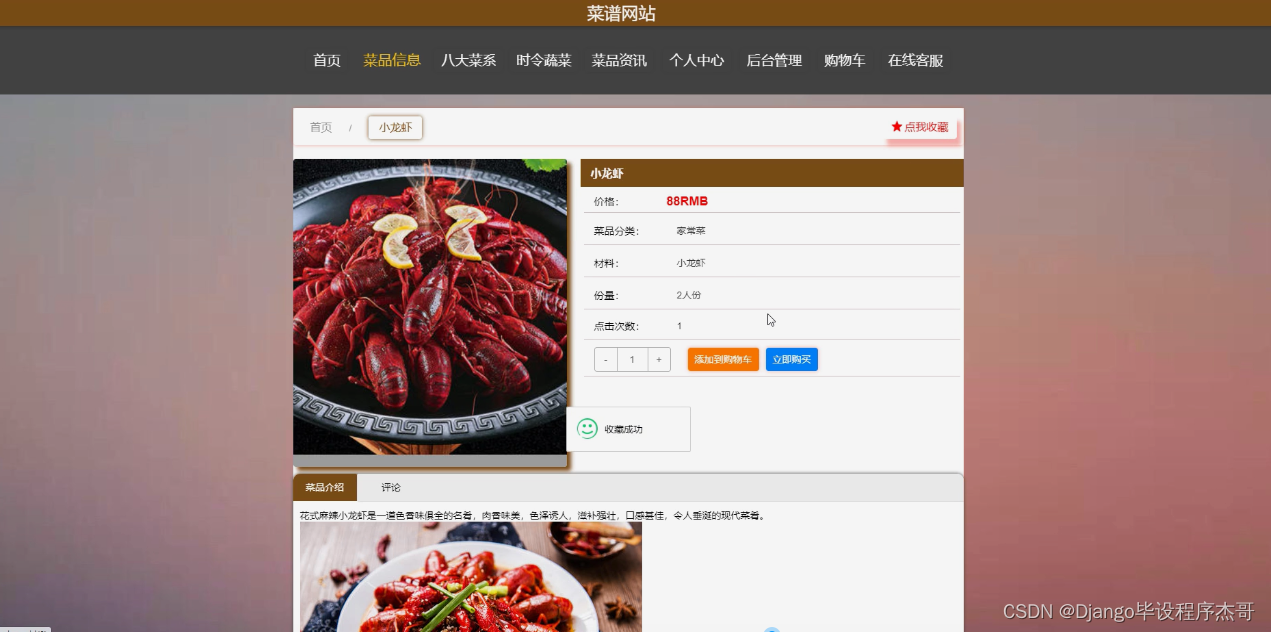
Task: Click 点我收藏 favorite button
Action: point(920,127)
